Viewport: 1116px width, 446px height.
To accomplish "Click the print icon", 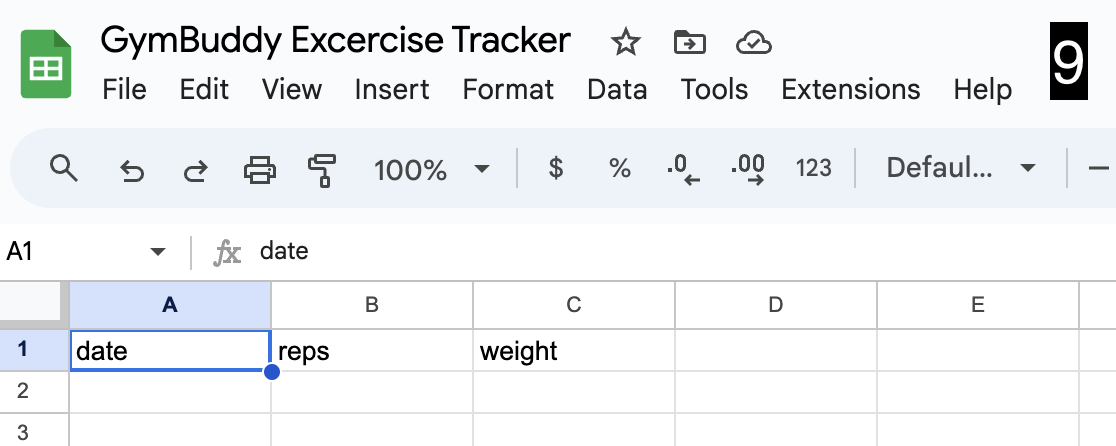I will pyautogui.click(x=260, y=170).
